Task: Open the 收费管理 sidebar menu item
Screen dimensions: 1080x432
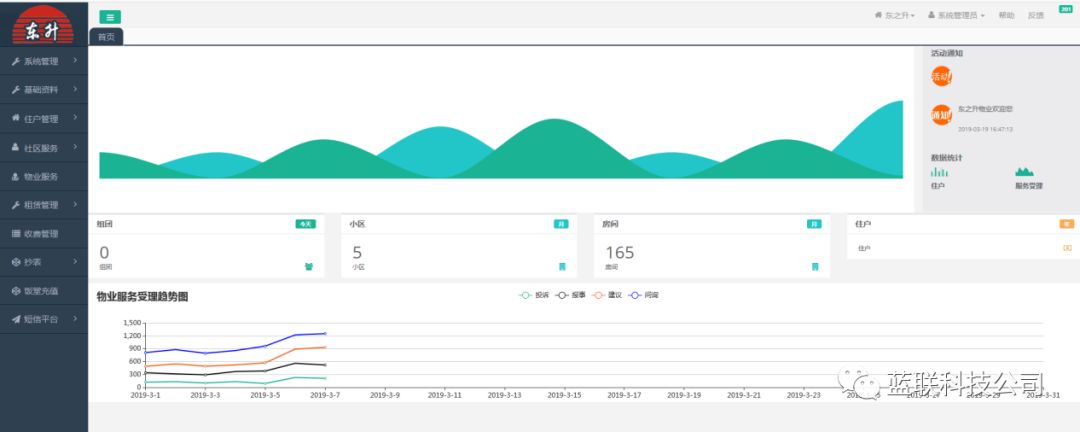Action: click(x=44, y=234)
